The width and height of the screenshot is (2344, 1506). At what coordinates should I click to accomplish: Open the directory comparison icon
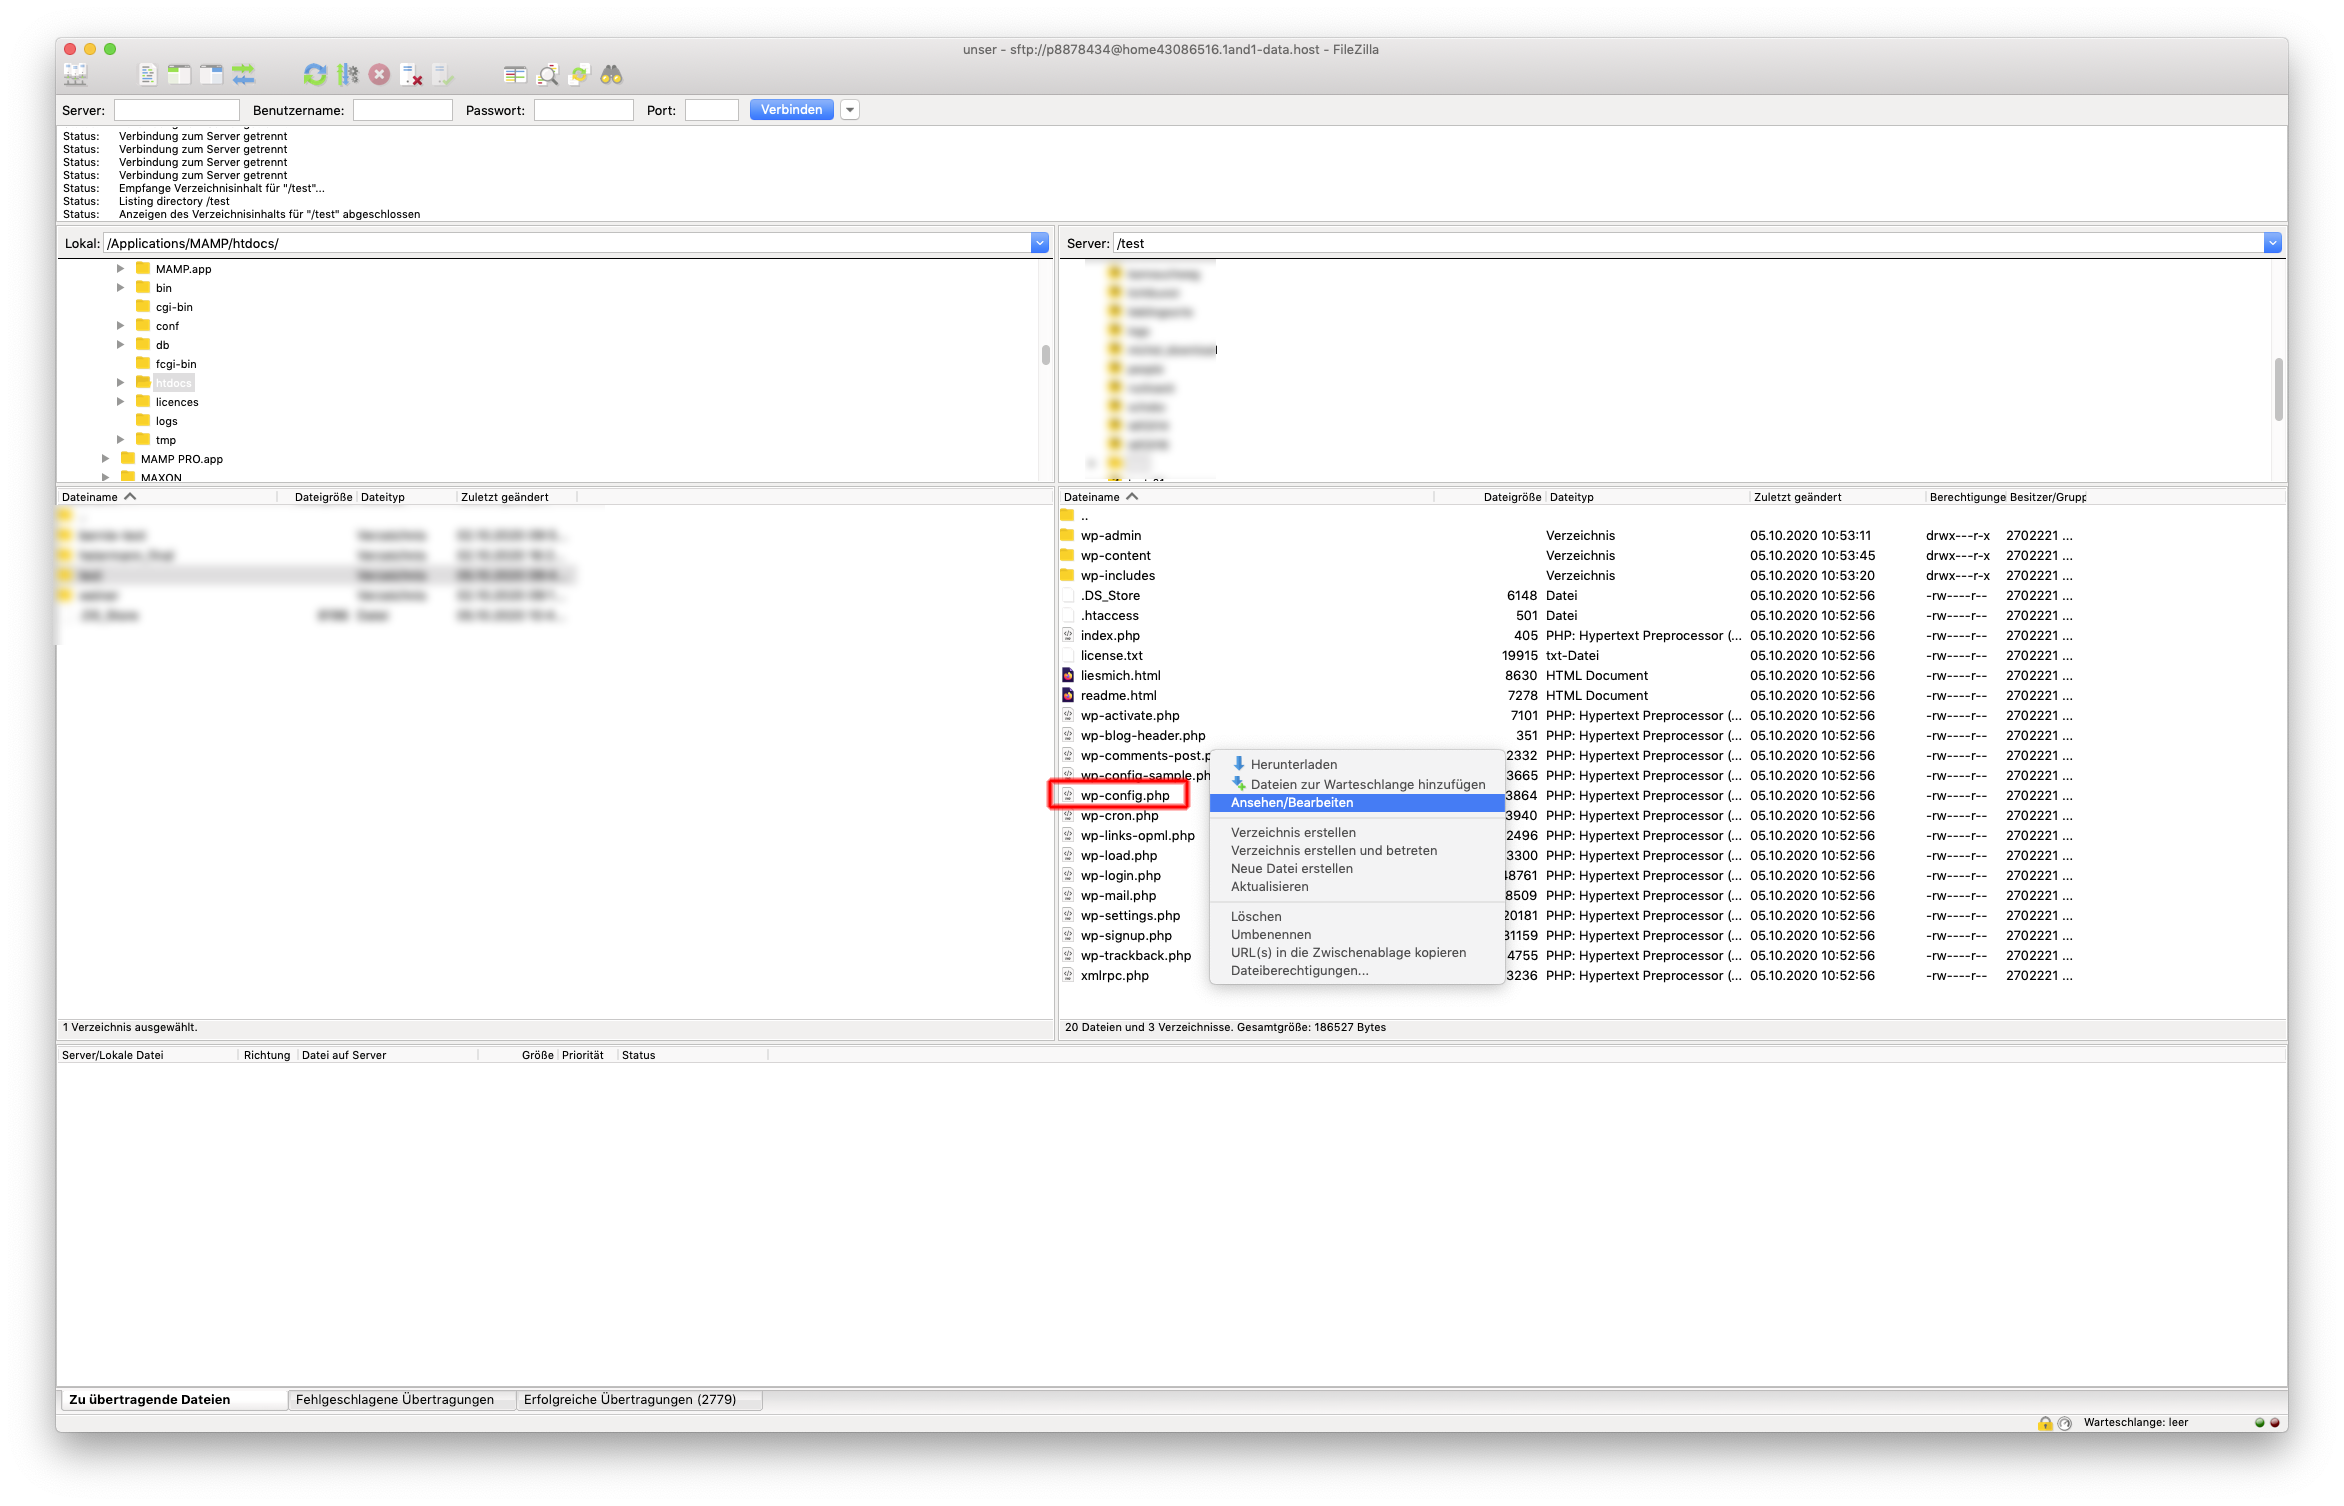[515, 74]
